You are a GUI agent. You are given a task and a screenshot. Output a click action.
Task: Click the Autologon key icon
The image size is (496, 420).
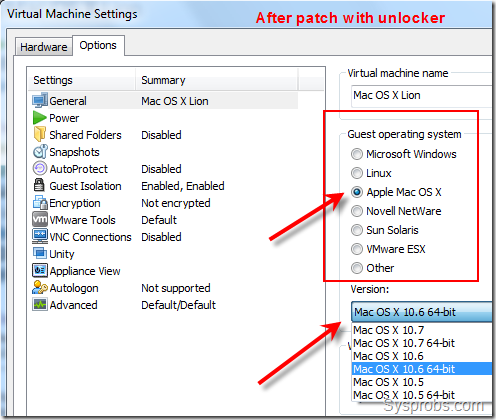(40, 287)
